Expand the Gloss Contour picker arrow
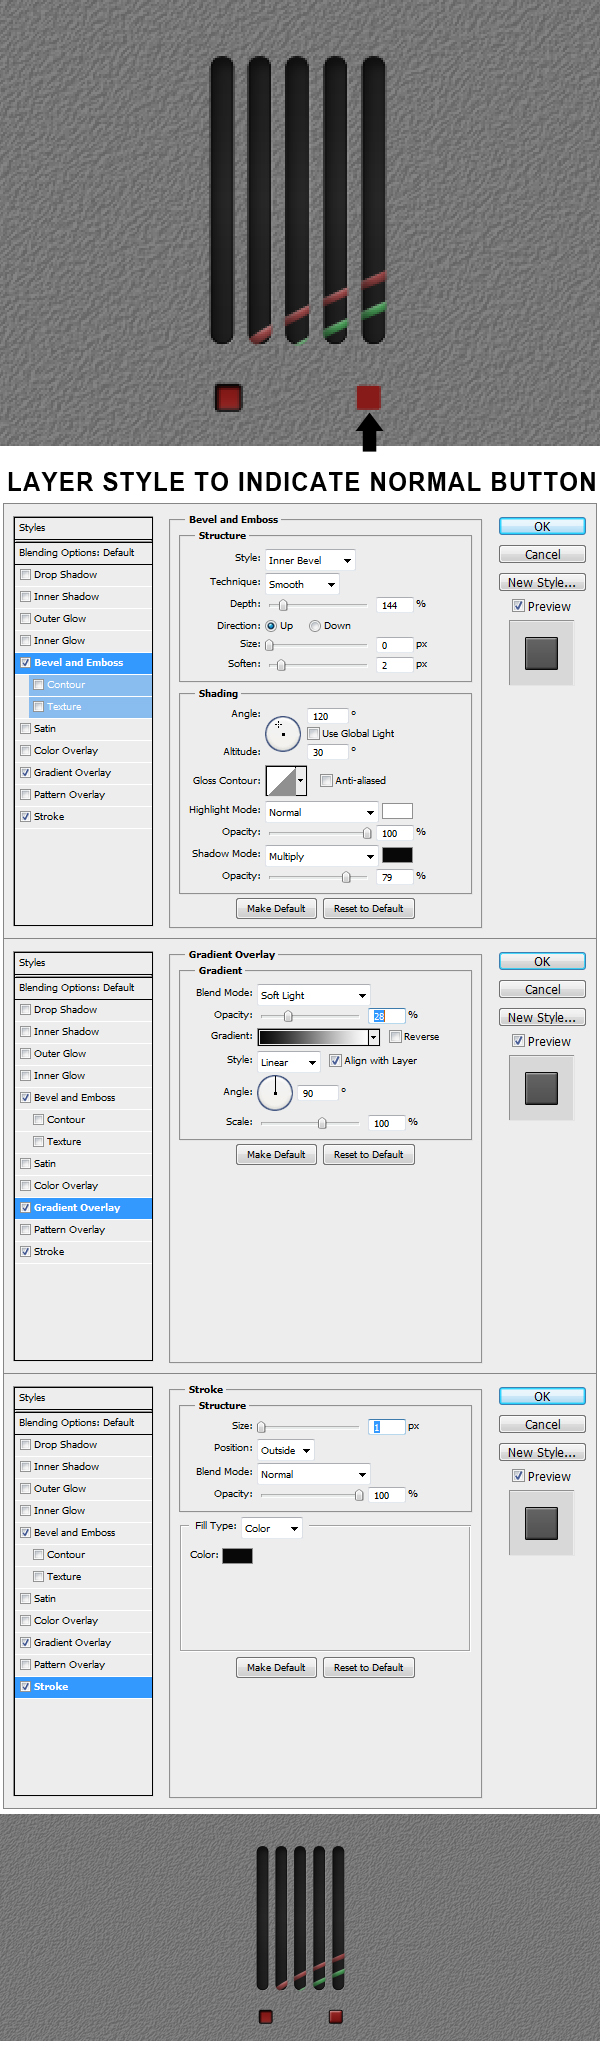The height and width of the screenshot is (2050, 600). [x=301, y=781]
